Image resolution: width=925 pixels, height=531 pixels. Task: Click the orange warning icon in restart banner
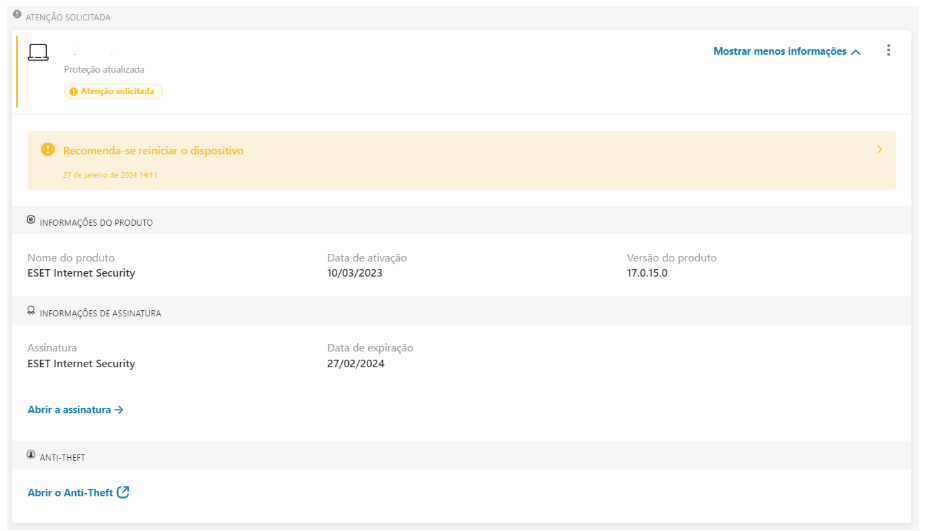[47, 150]
